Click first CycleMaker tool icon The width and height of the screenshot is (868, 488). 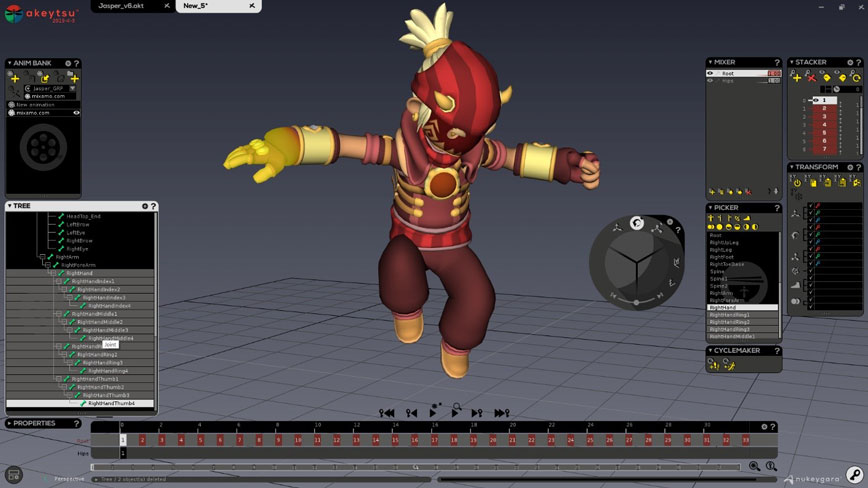pyautogui.click(x=714, y=365)
